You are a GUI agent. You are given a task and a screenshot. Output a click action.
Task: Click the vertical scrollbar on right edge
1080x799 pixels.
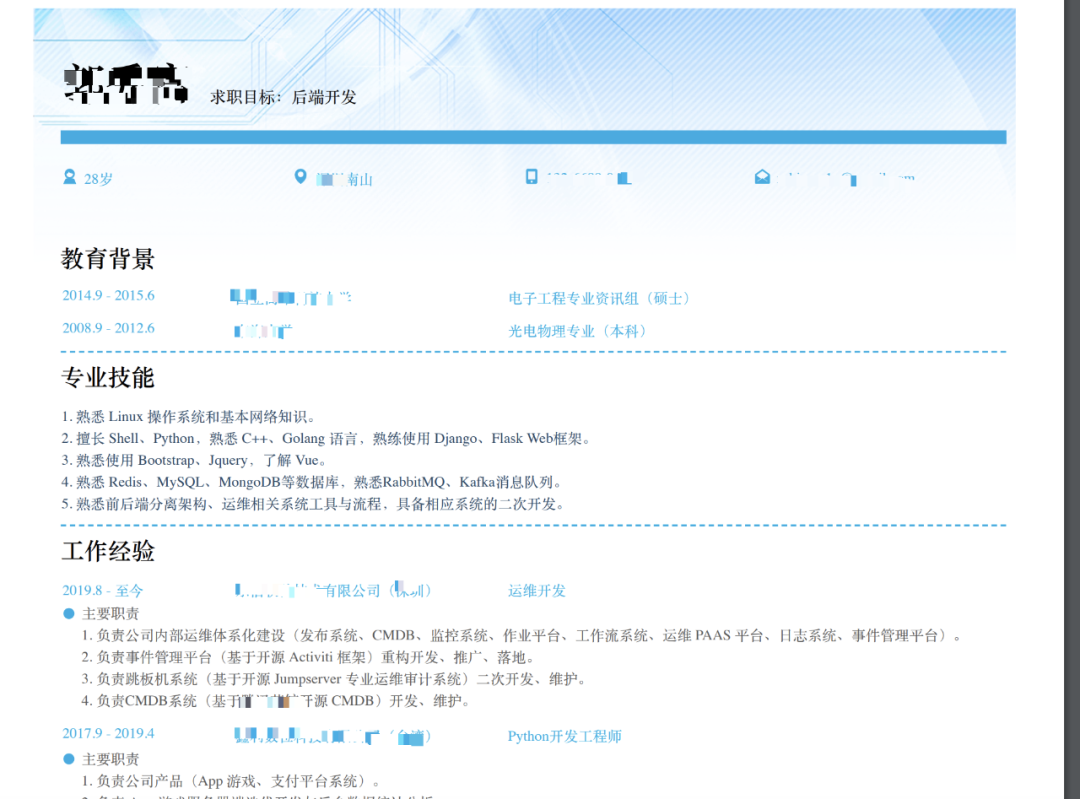[1072, 400]
